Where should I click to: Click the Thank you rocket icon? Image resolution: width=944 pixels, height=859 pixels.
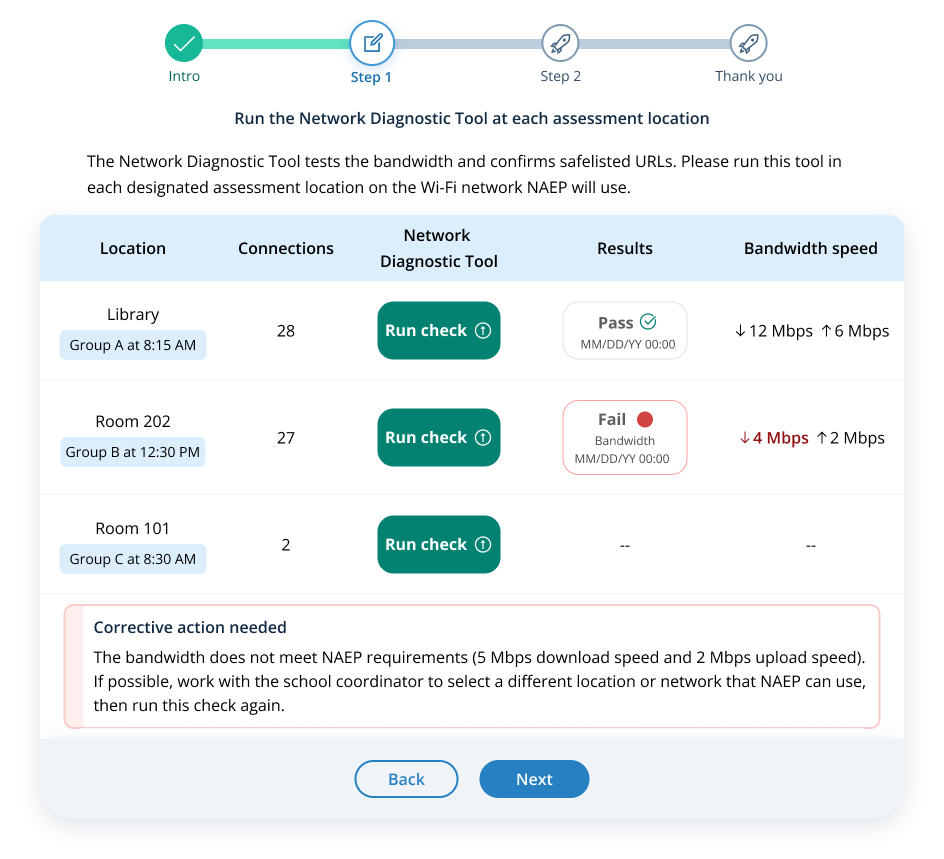point(748,43)
